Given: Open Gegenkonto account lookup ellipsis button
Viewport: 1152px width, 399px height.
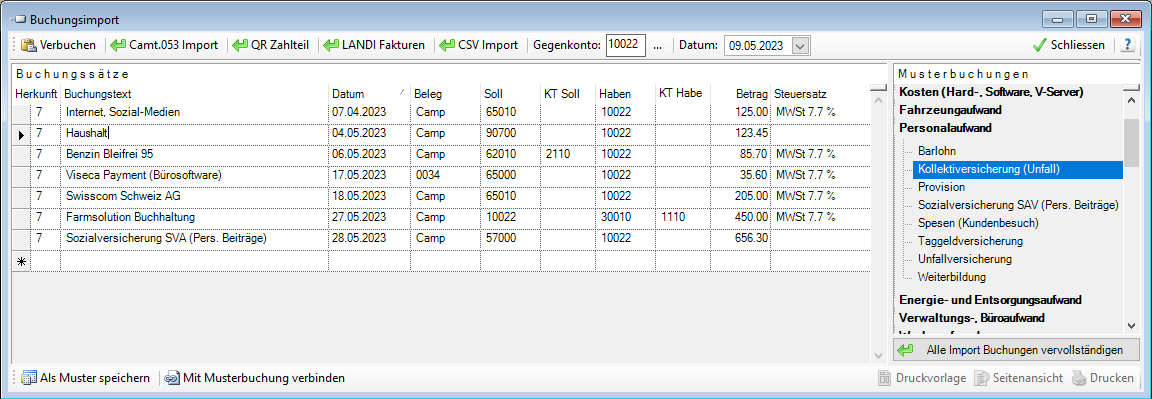Looking at the screenshot, I should 658,45.
